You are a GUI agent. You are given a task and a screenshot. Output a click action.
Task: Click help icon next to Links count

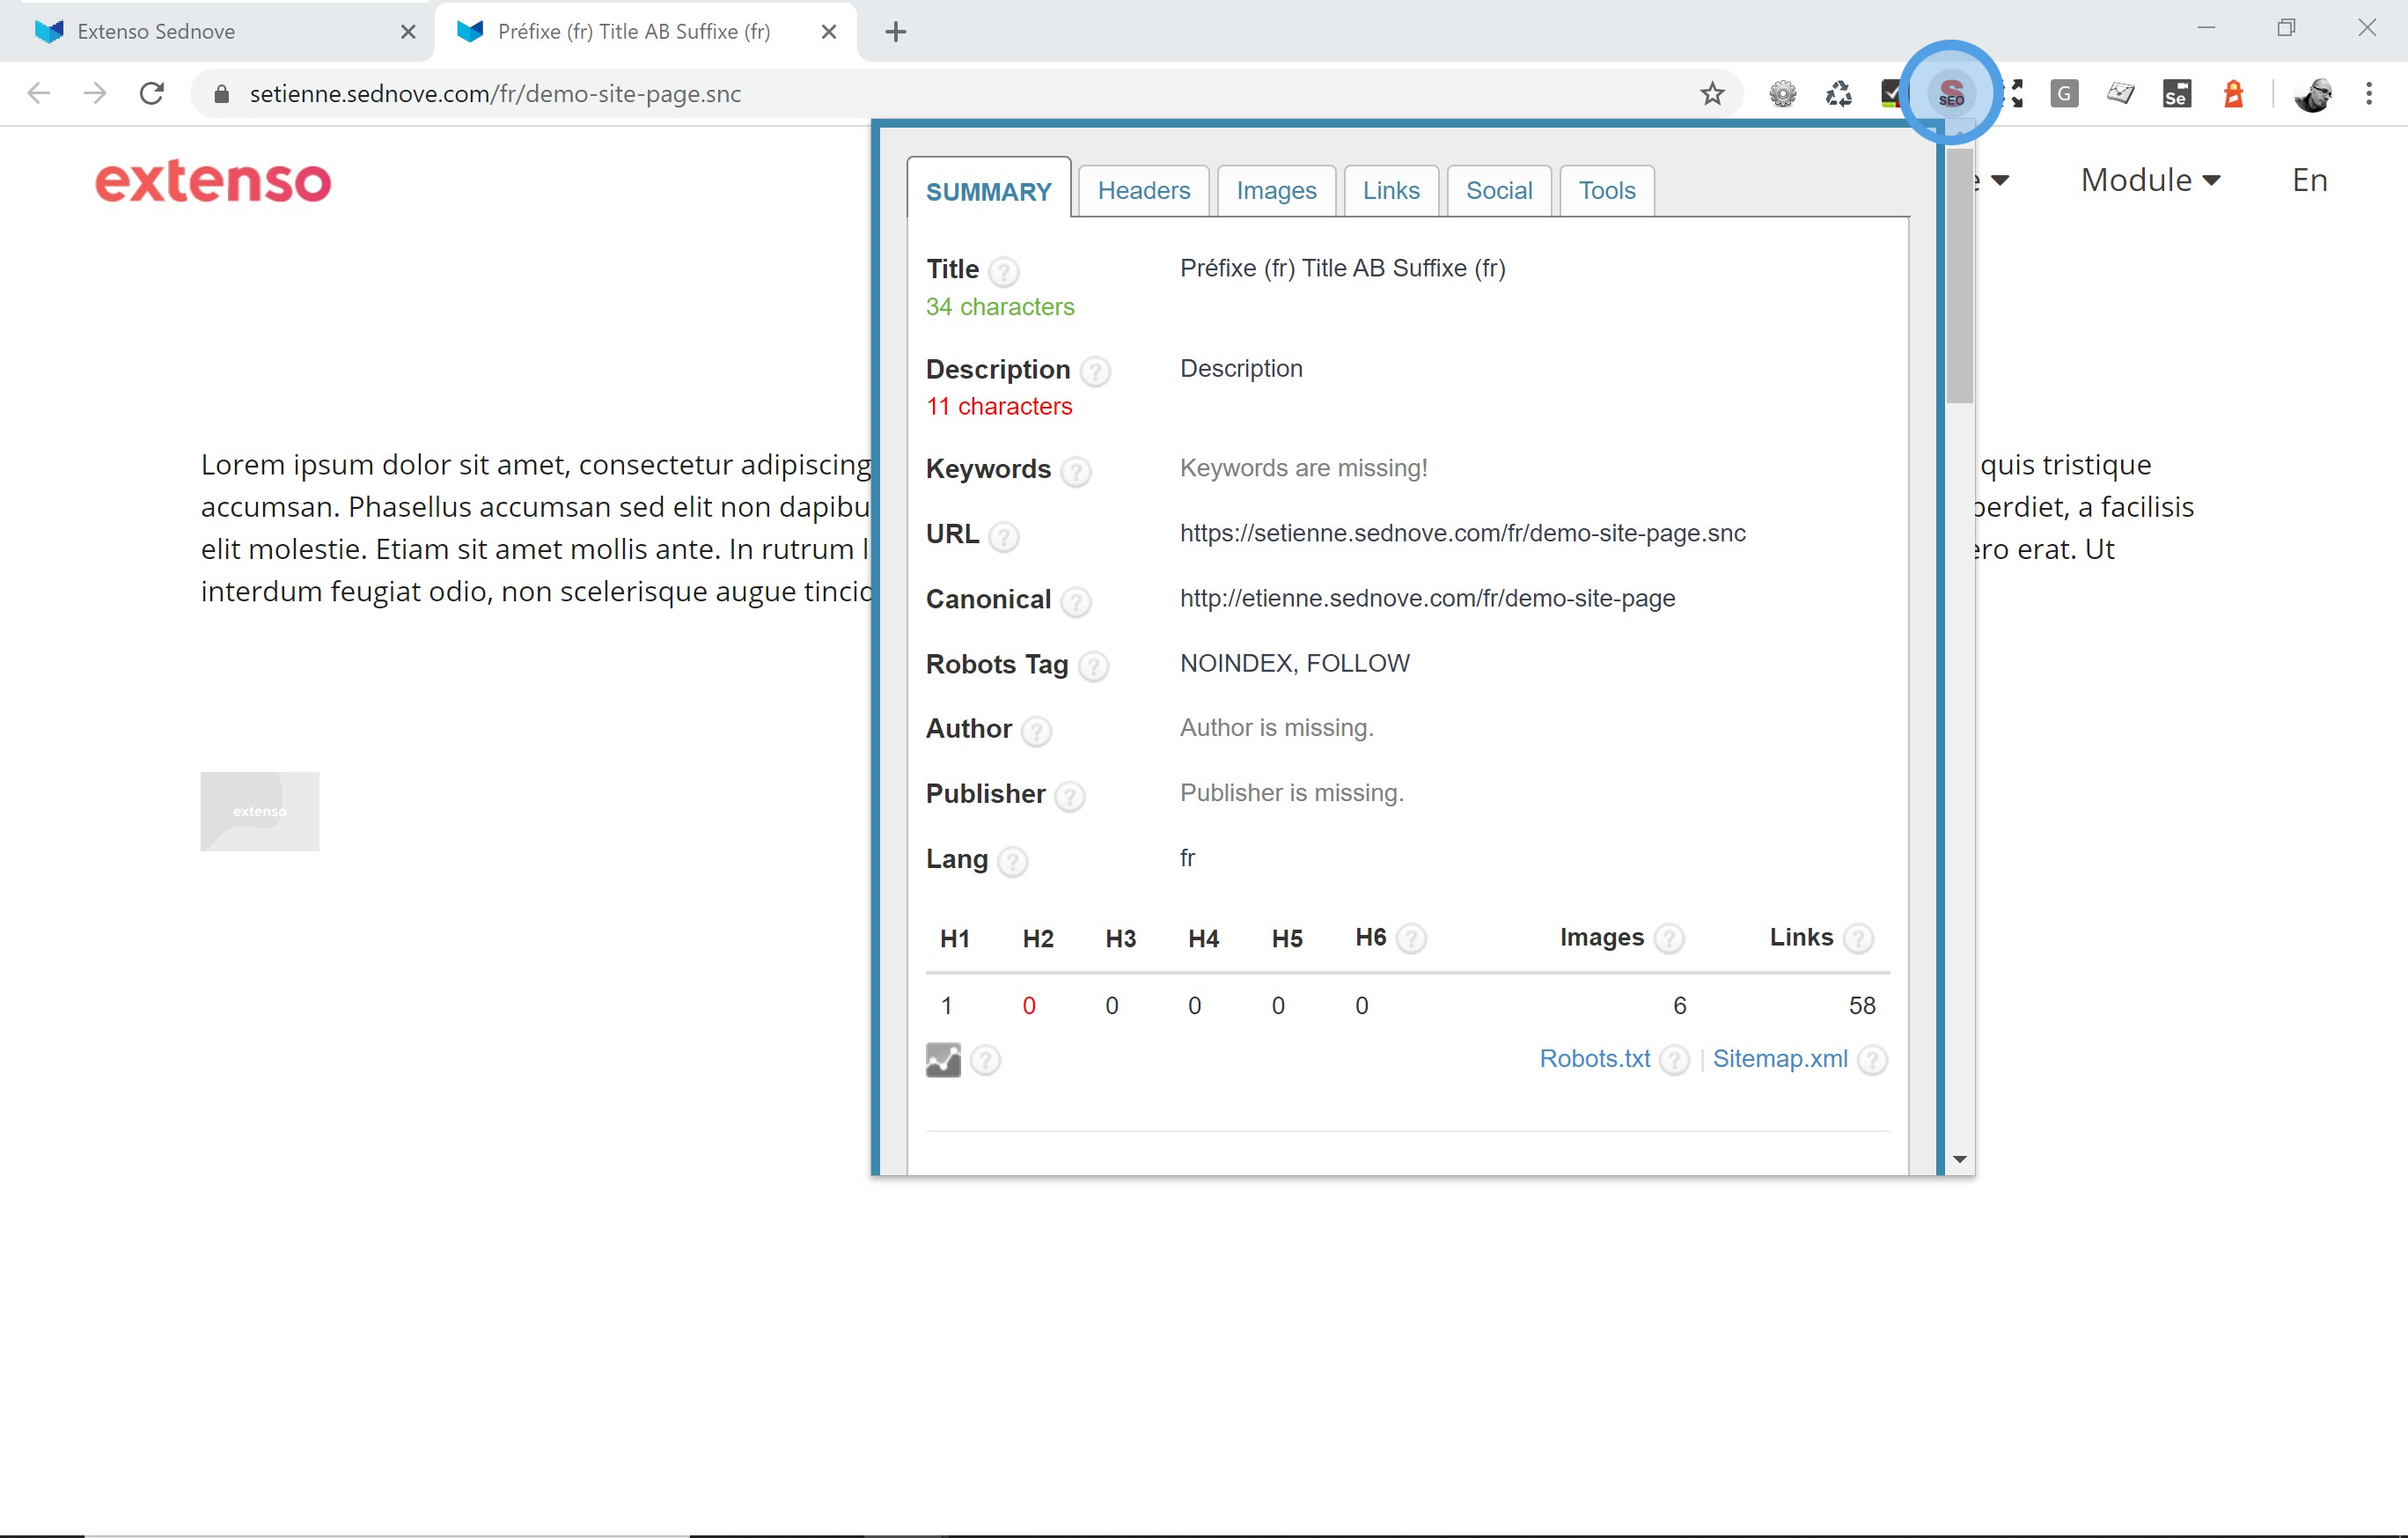pos(1857,939)
